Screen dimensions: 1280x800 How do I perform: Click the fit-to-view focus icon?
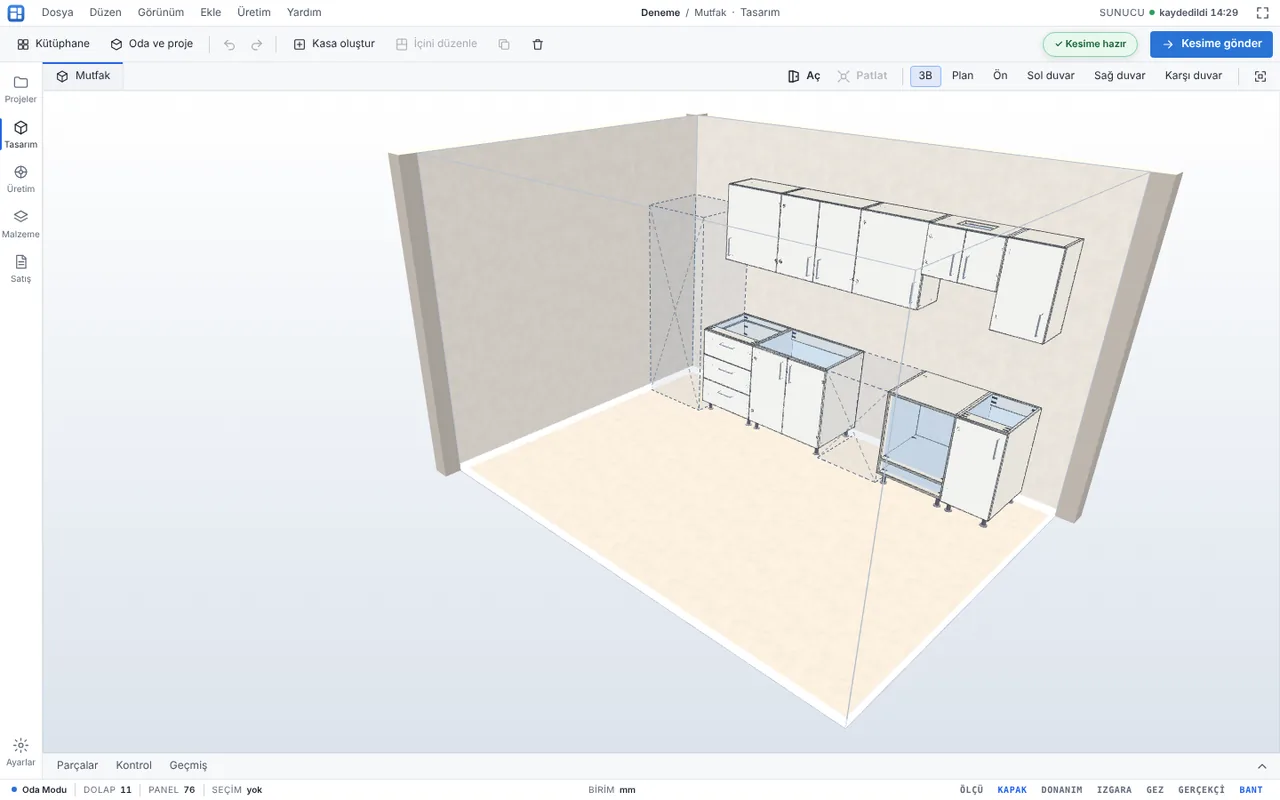click(1260, 76)
